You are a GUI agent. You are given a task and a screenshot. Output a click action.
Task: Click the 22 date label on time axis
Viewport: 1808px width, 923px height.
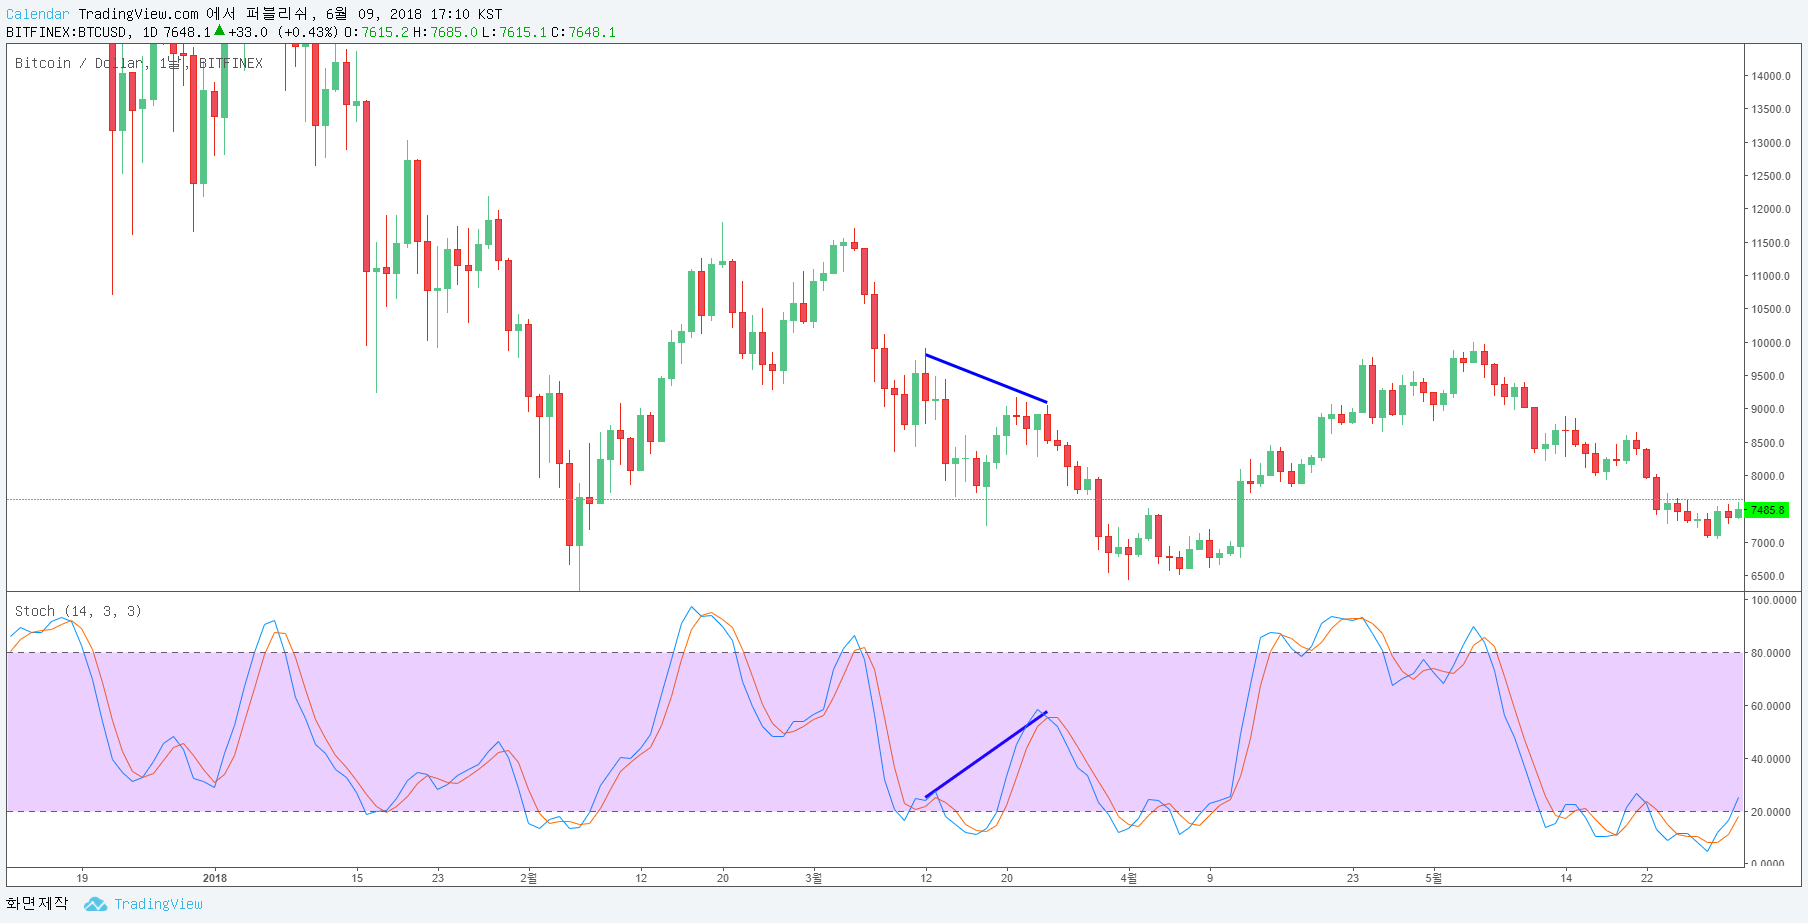tap(1647, 878)
